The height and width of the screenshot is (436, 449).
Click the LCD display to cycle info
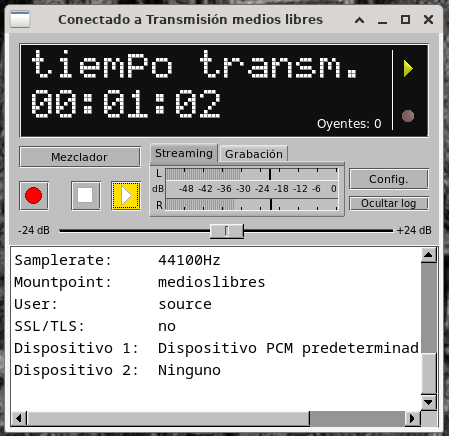point(206,91)
